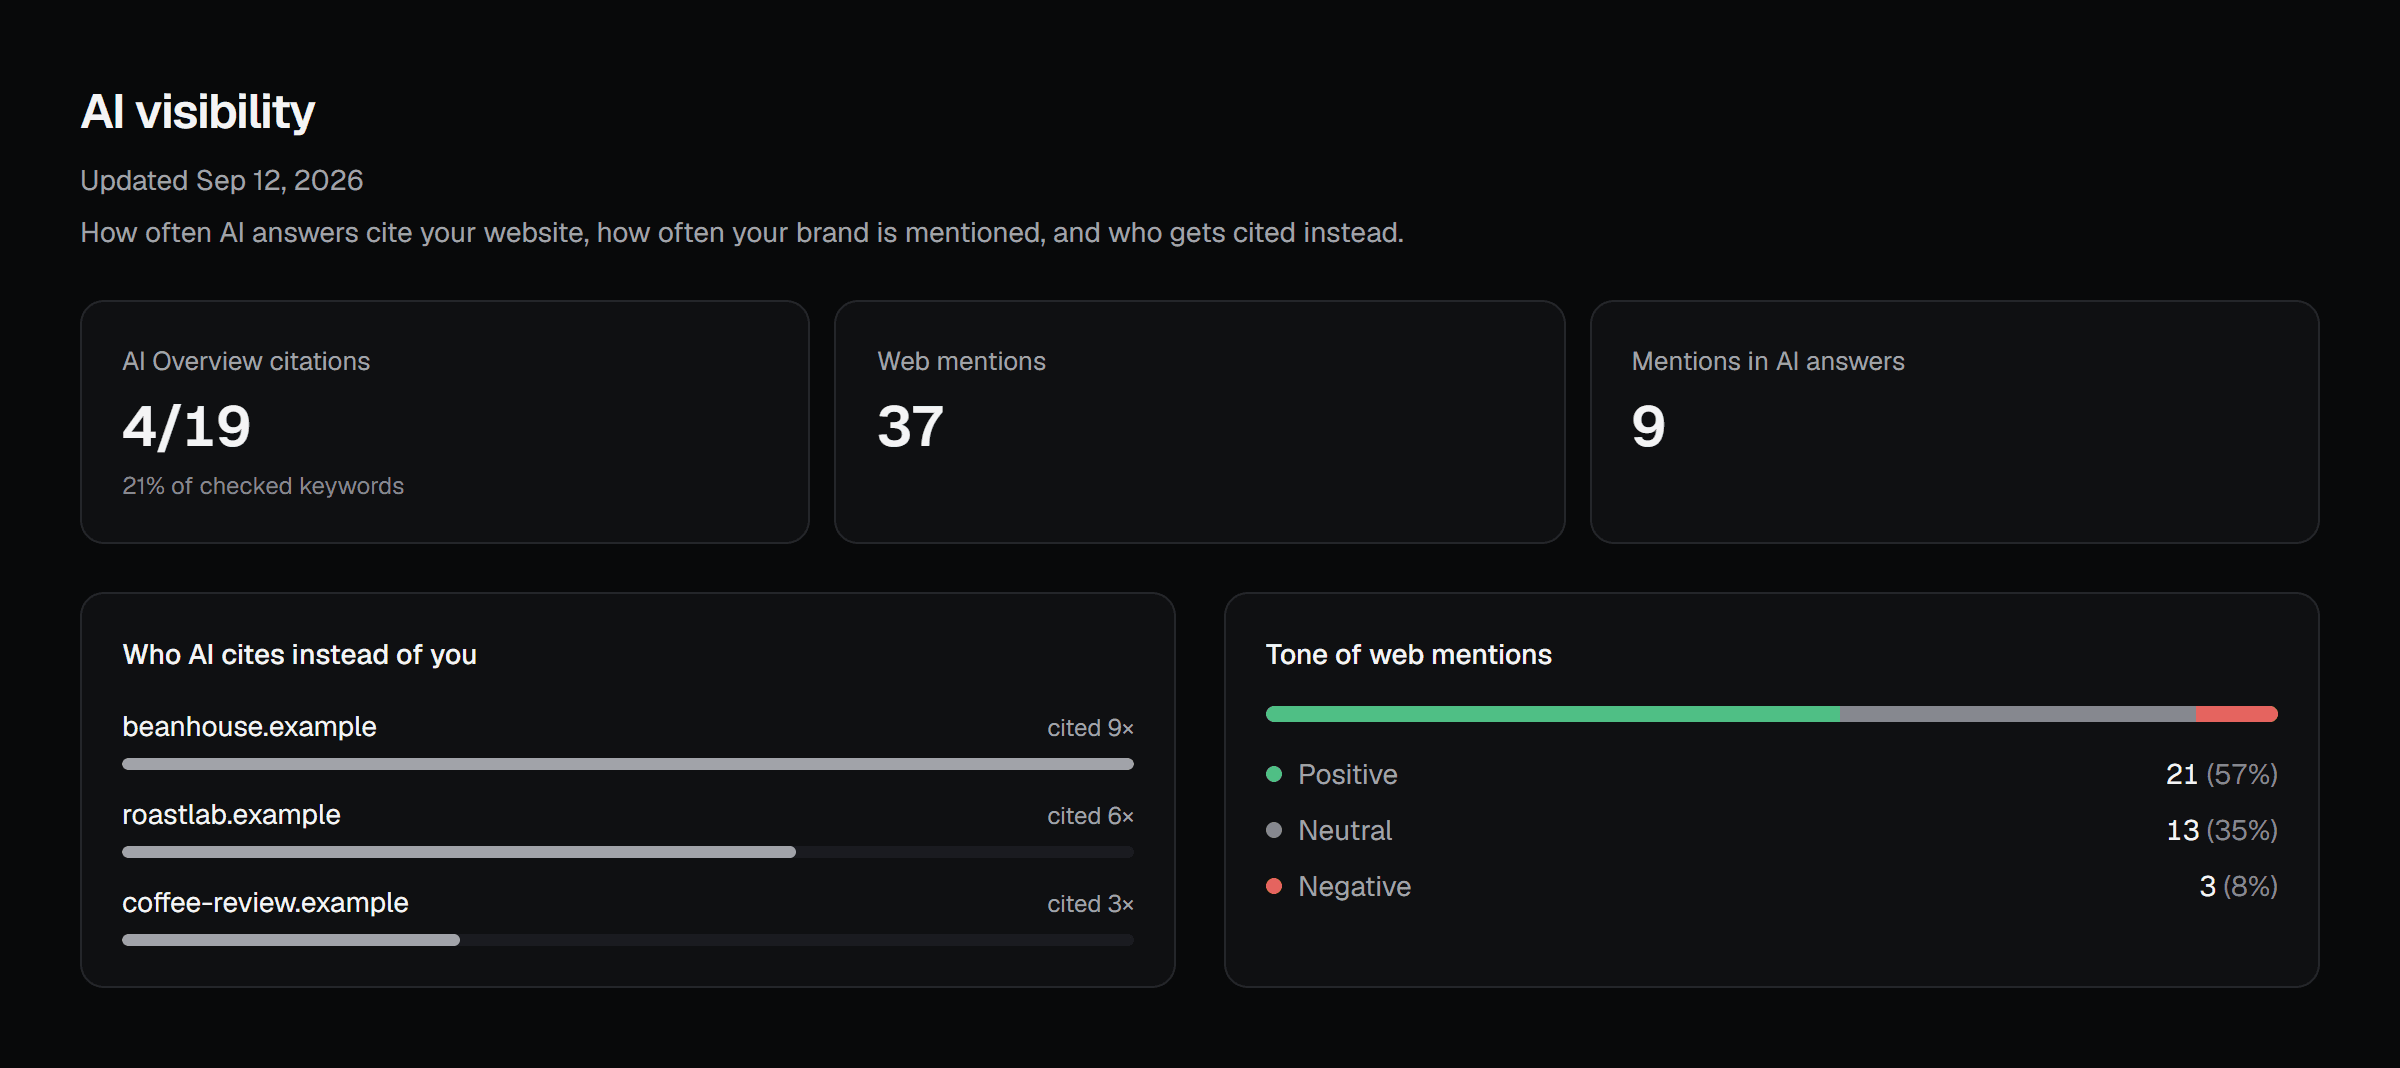The height and width of the screenshot is (1068, 2400).
Task: Click the 37 web mentions value
Action: coord(910,426)
